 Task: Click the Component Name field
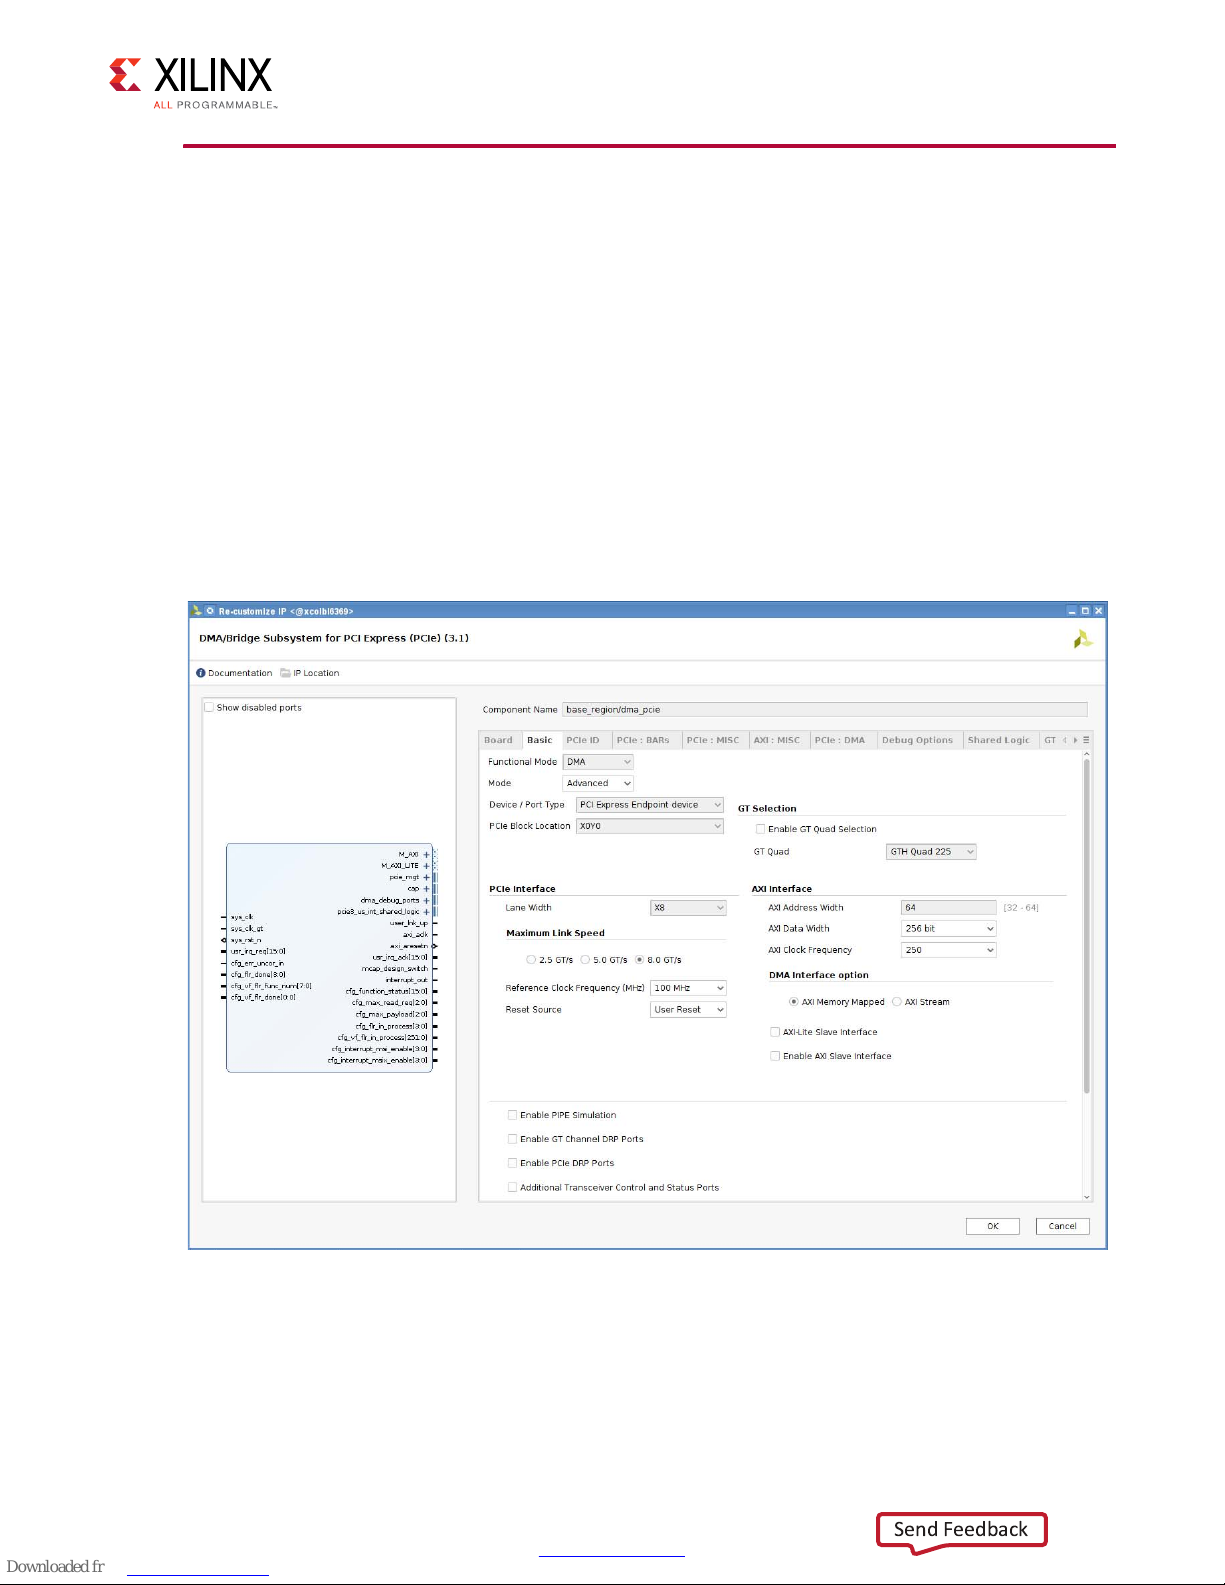[825, 710]
